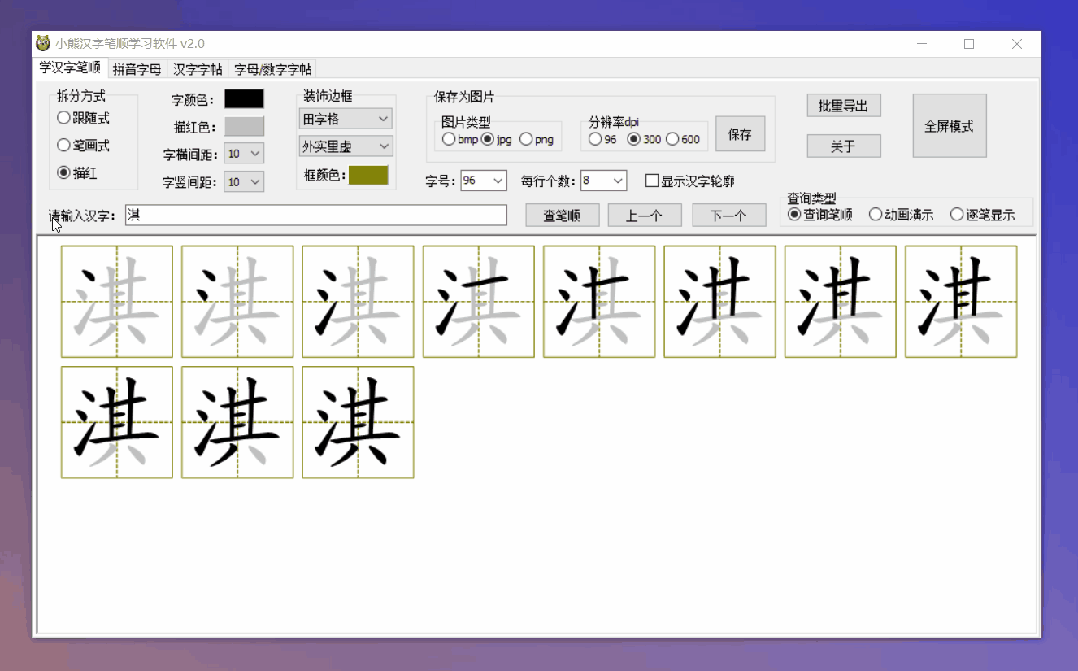The height and width of the screenshot is (671, 1078).
Task: Select the 跟随式 split mode
Action: (83, 118)
